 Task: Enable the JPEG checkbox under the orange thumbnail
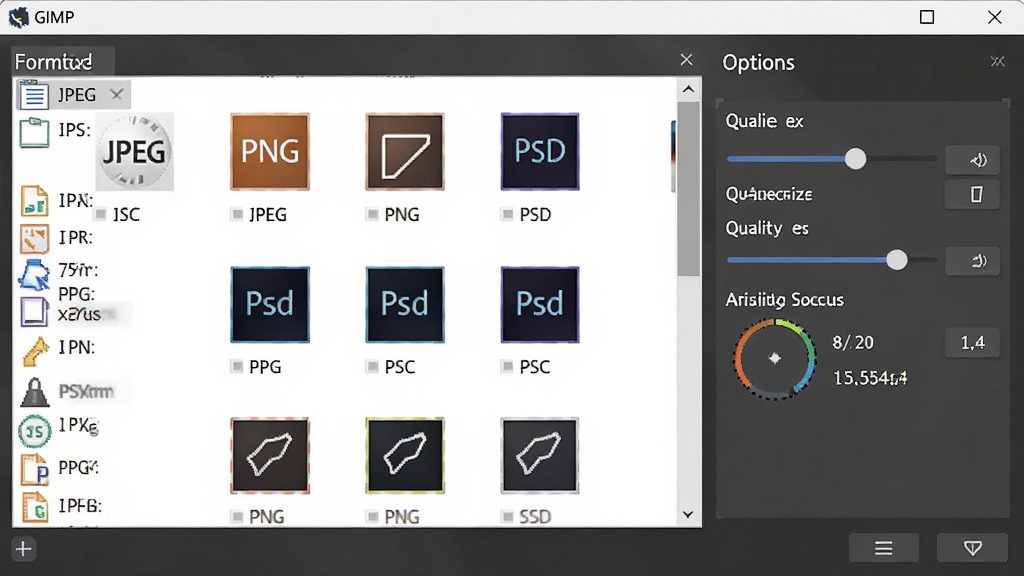237,214
